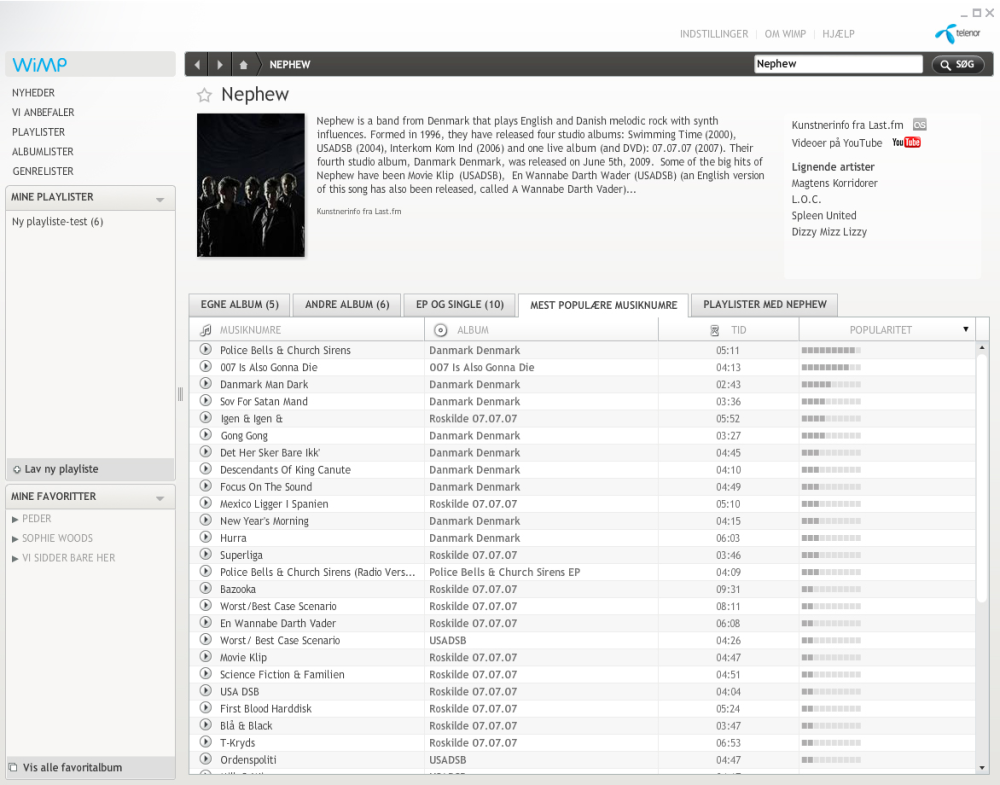Expand the SOPHIE WOODS favorites folder
Screen dimensions: 1000x785
(x=15, y=539)
